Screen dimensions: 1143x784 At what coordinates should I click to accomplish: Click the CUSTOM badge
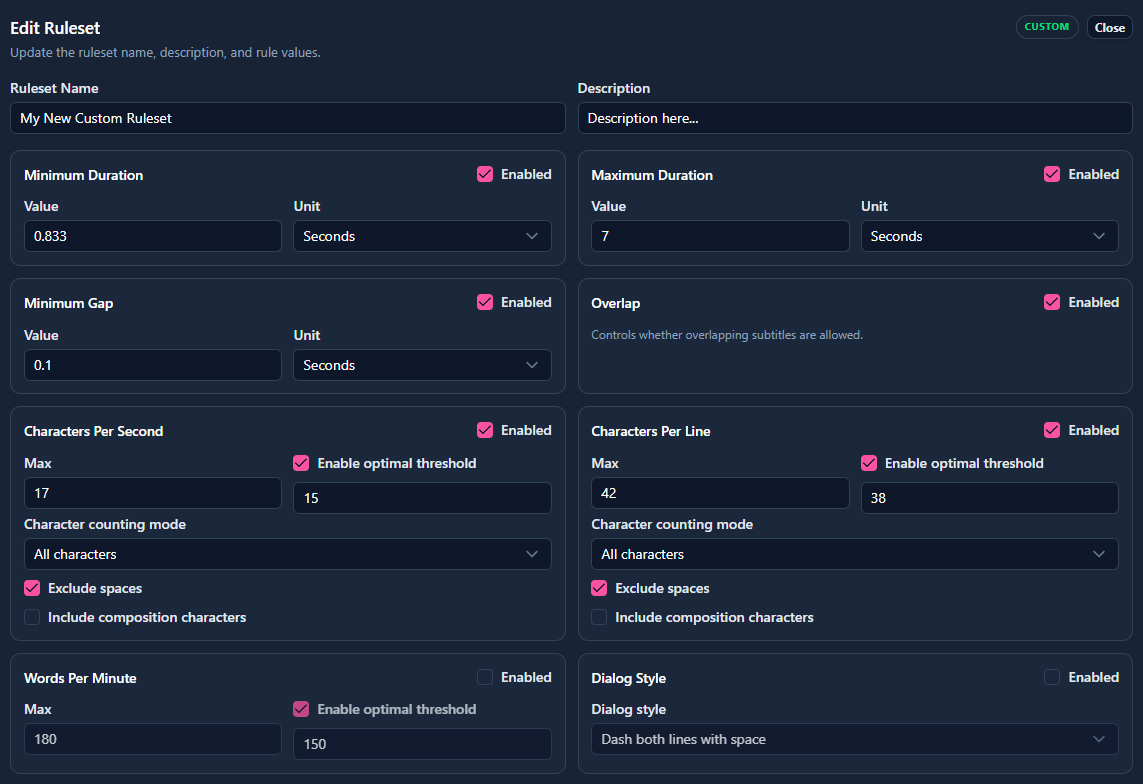click(1046, 27)
